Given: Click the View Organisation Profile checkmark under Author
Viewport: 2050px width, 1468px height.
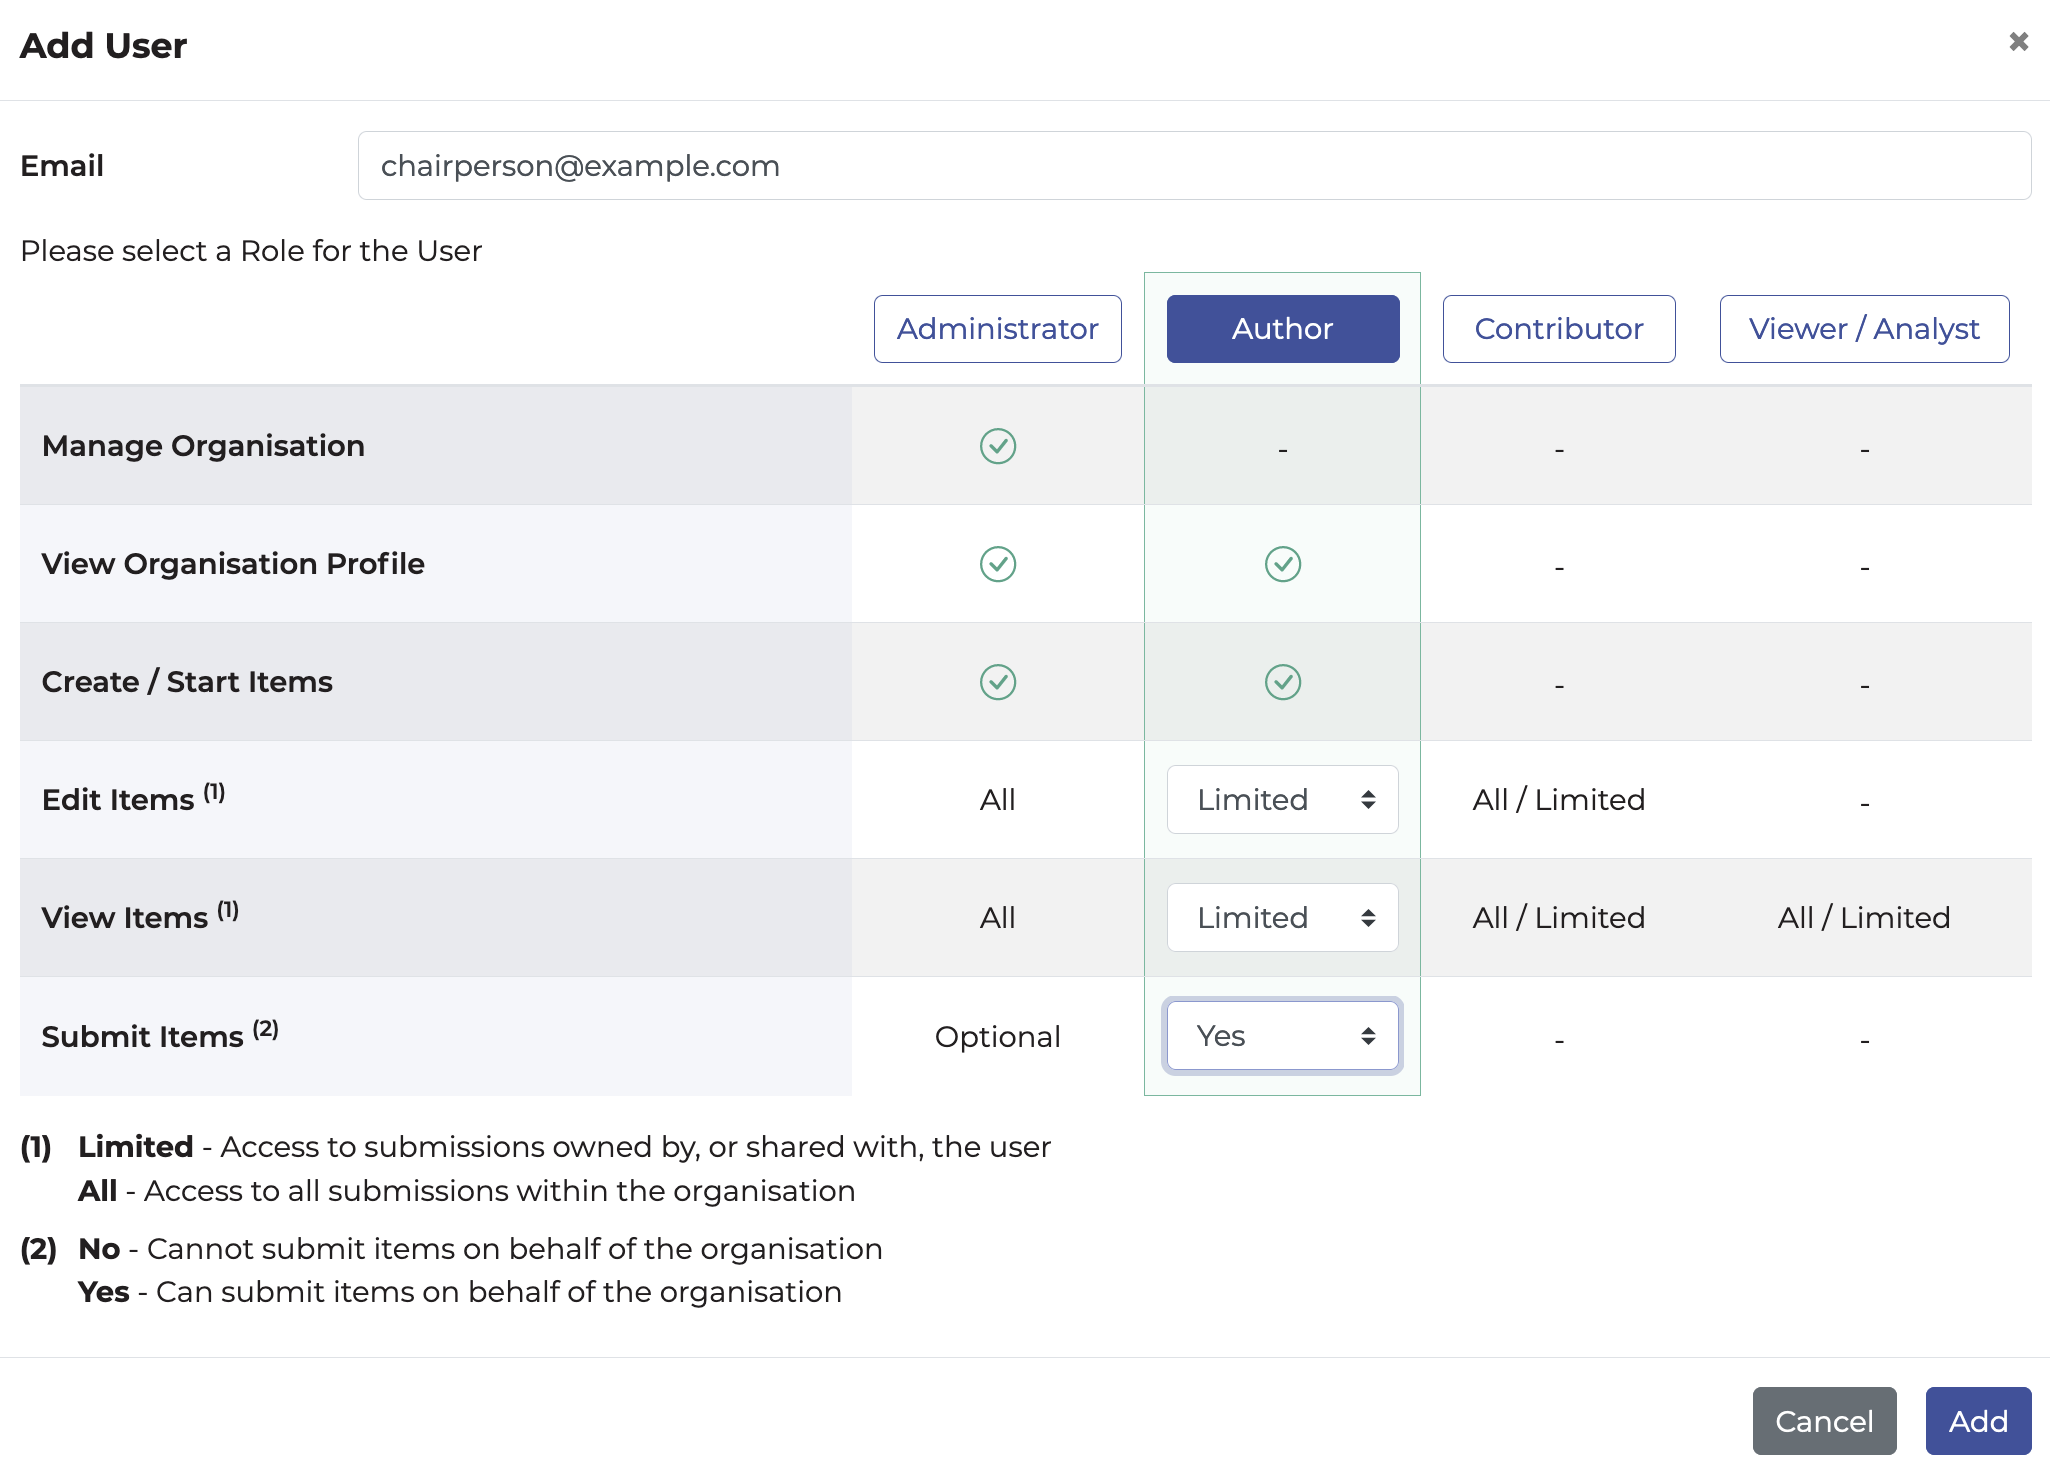Looking at the screenshot, I should point(1283,564).
